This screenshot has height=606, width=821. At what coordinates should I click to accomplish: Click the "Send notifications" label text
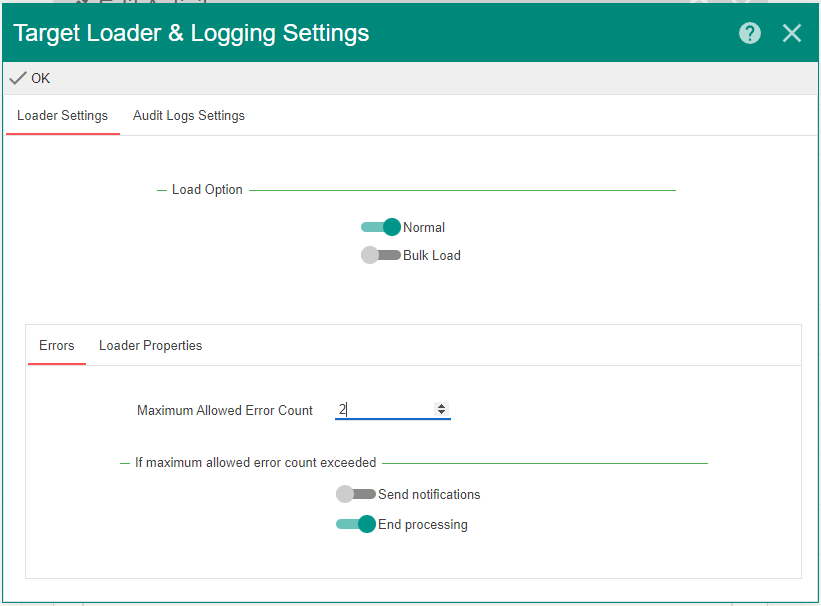429,494
